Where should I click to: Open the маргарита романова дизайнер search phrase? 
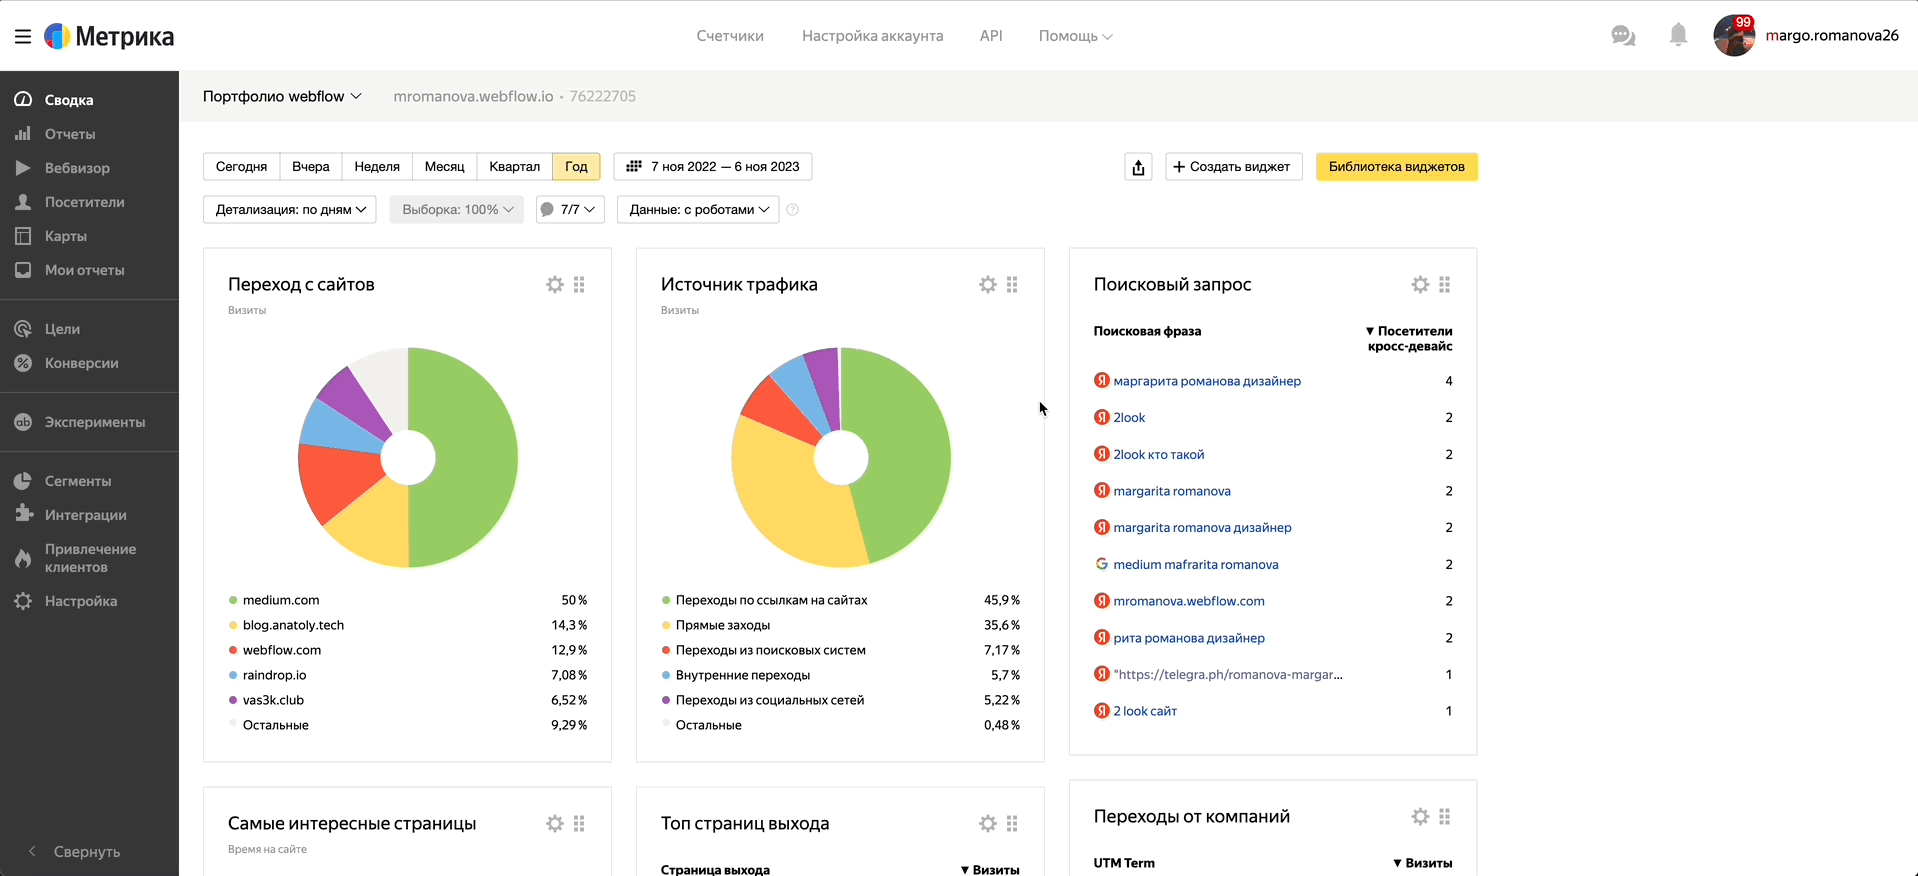(1207, 381)
